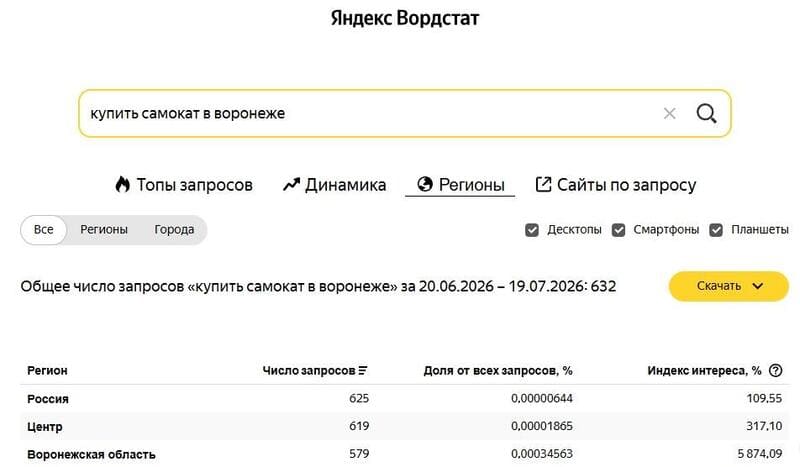The image size is (800, 467).
Task: Click the Регион column header
Action: coord(47,371)
